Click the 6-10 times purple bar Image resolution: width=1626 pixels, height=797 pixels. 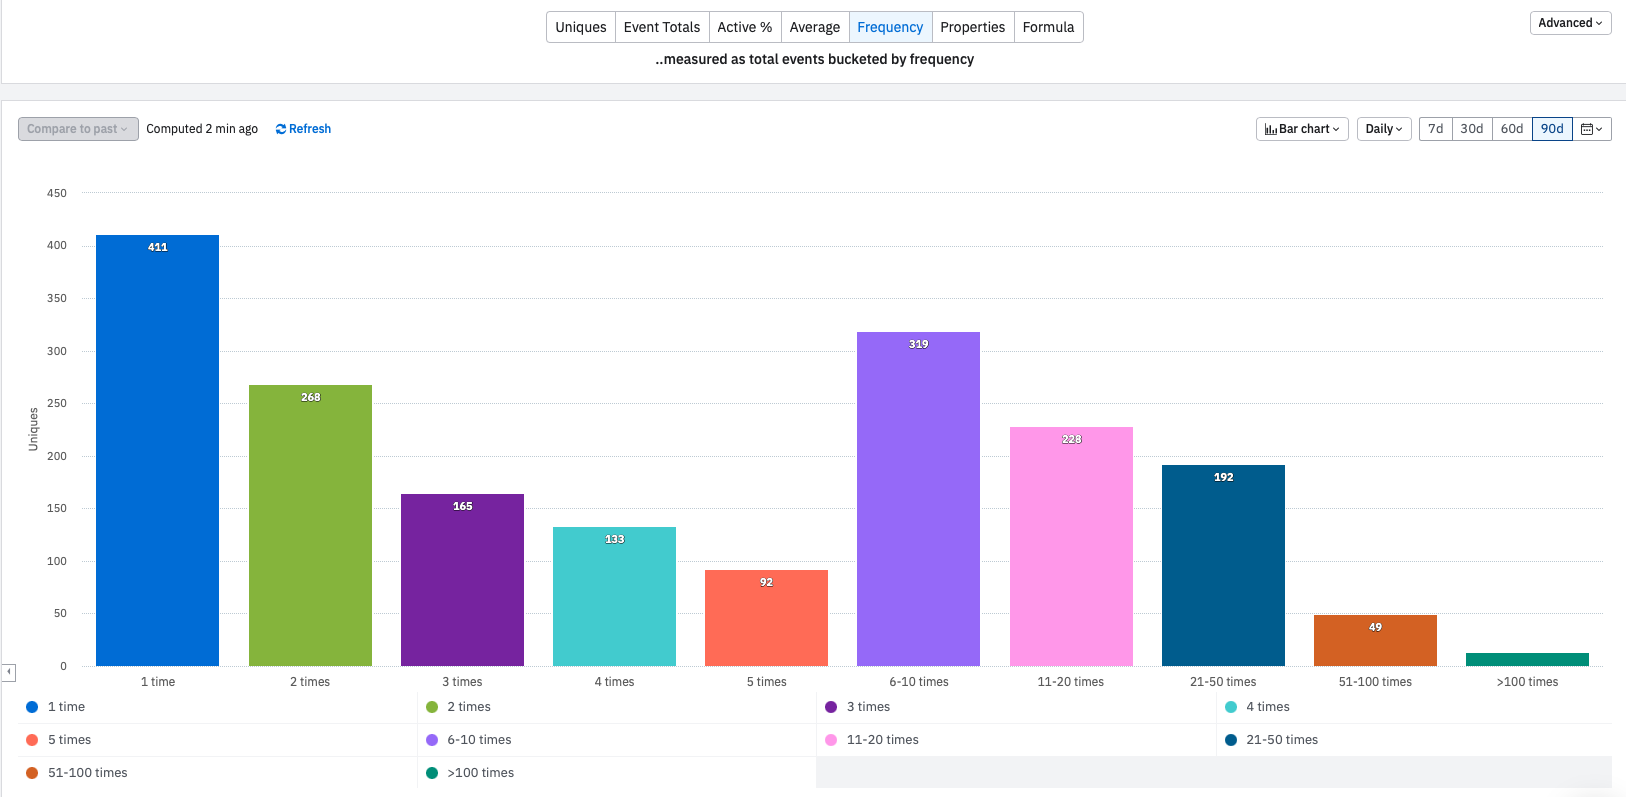918,499
